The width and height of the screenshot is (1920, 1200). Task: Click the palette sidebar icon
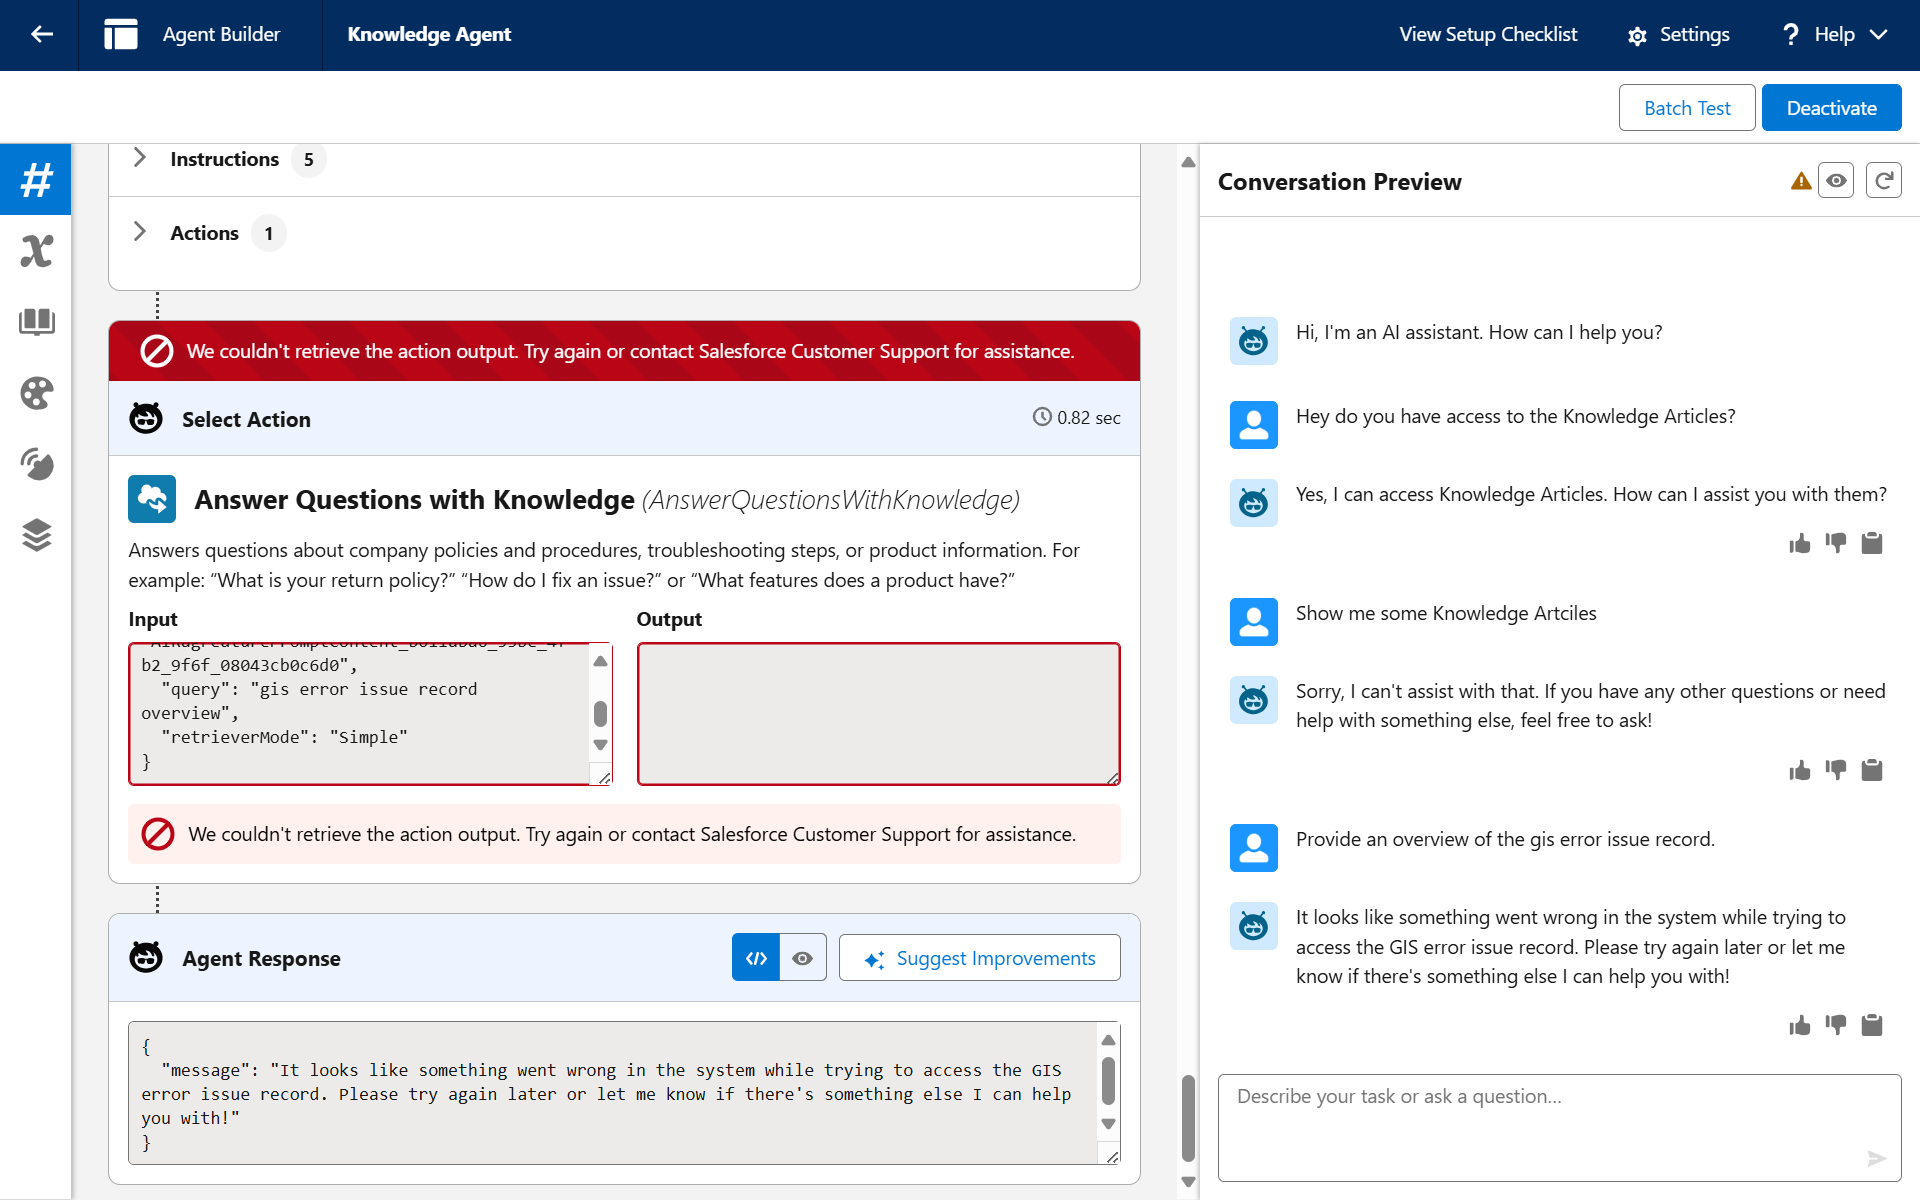[x=36, y=393]
